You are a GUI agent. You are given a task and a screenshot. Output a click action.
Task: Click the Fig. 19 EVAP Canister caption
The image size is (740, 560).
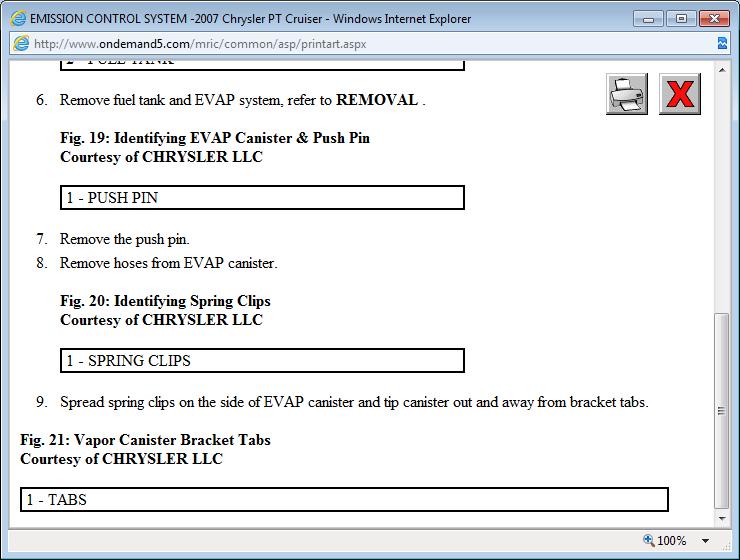click(215, 138)
